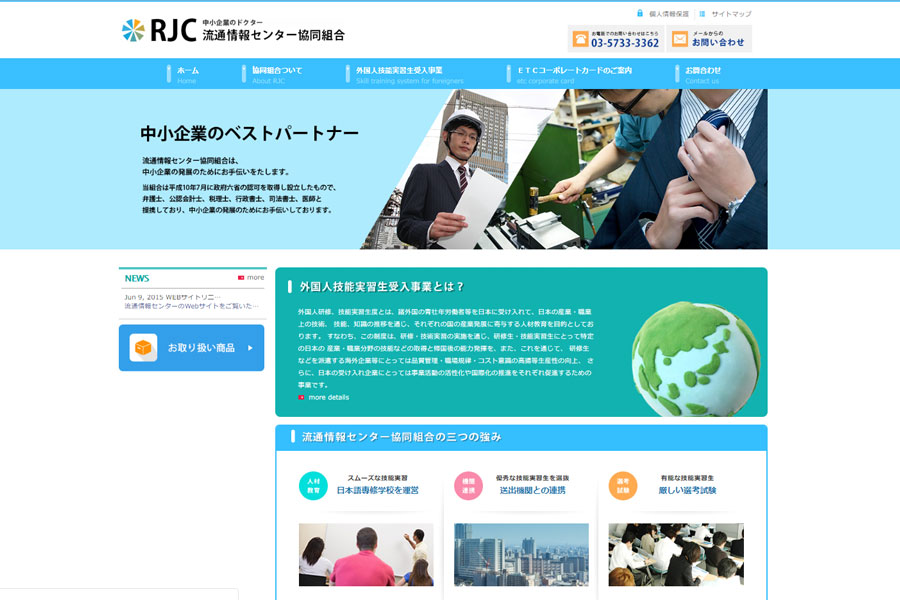The width and height of the screenshot is (900, 600).
Task: Click the teal 人材教育 circle badge
Action: coord(313,486)
